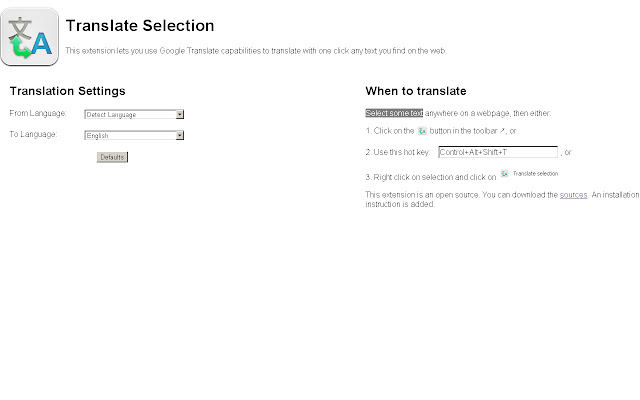Click the arrow icon after the word toolbar
This screenshot has height=400, width=640.
502,131
